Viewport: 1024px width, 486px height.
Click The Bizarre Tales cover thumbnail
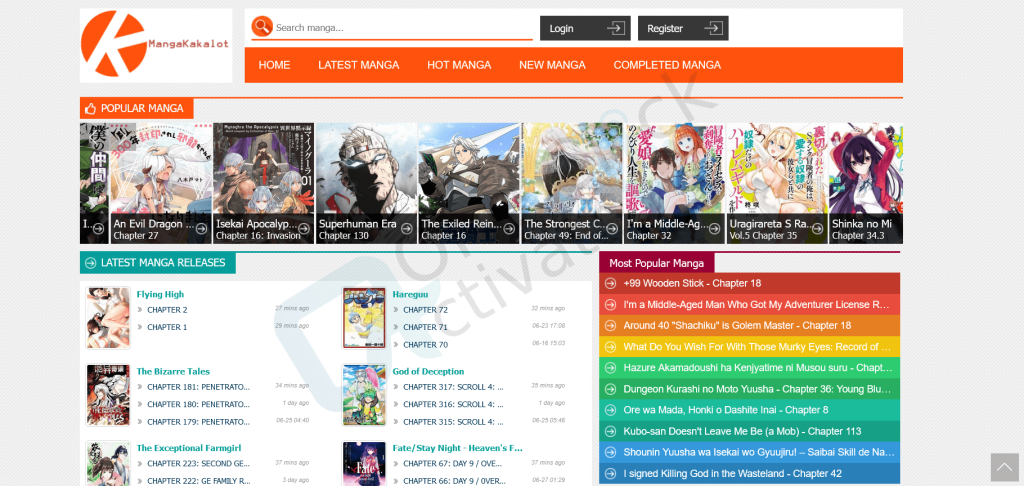point(108,395)
